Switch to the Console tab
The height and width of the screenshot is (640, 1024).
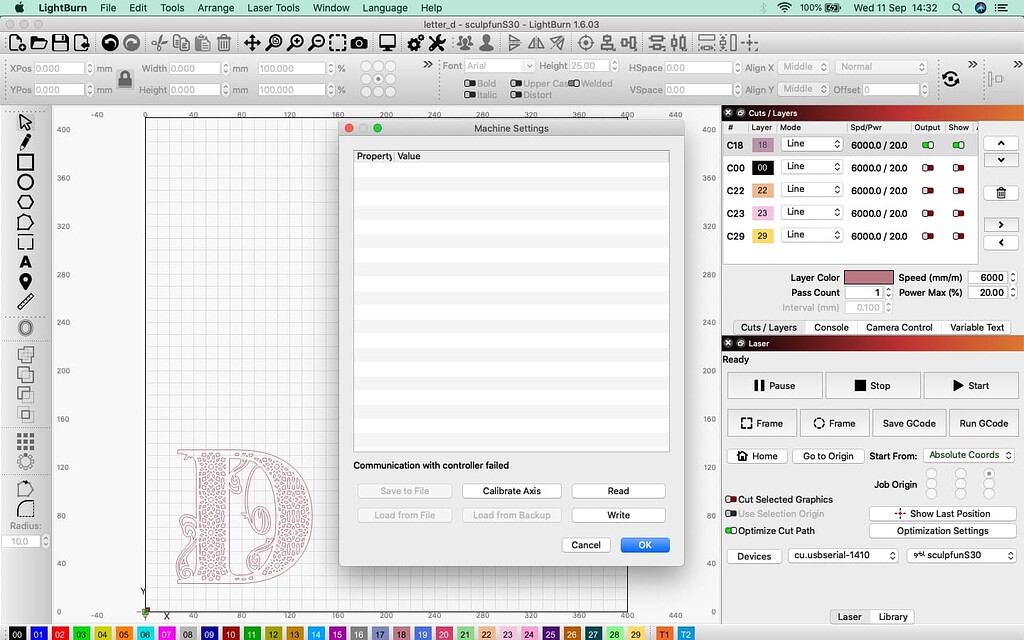point(831,327)
